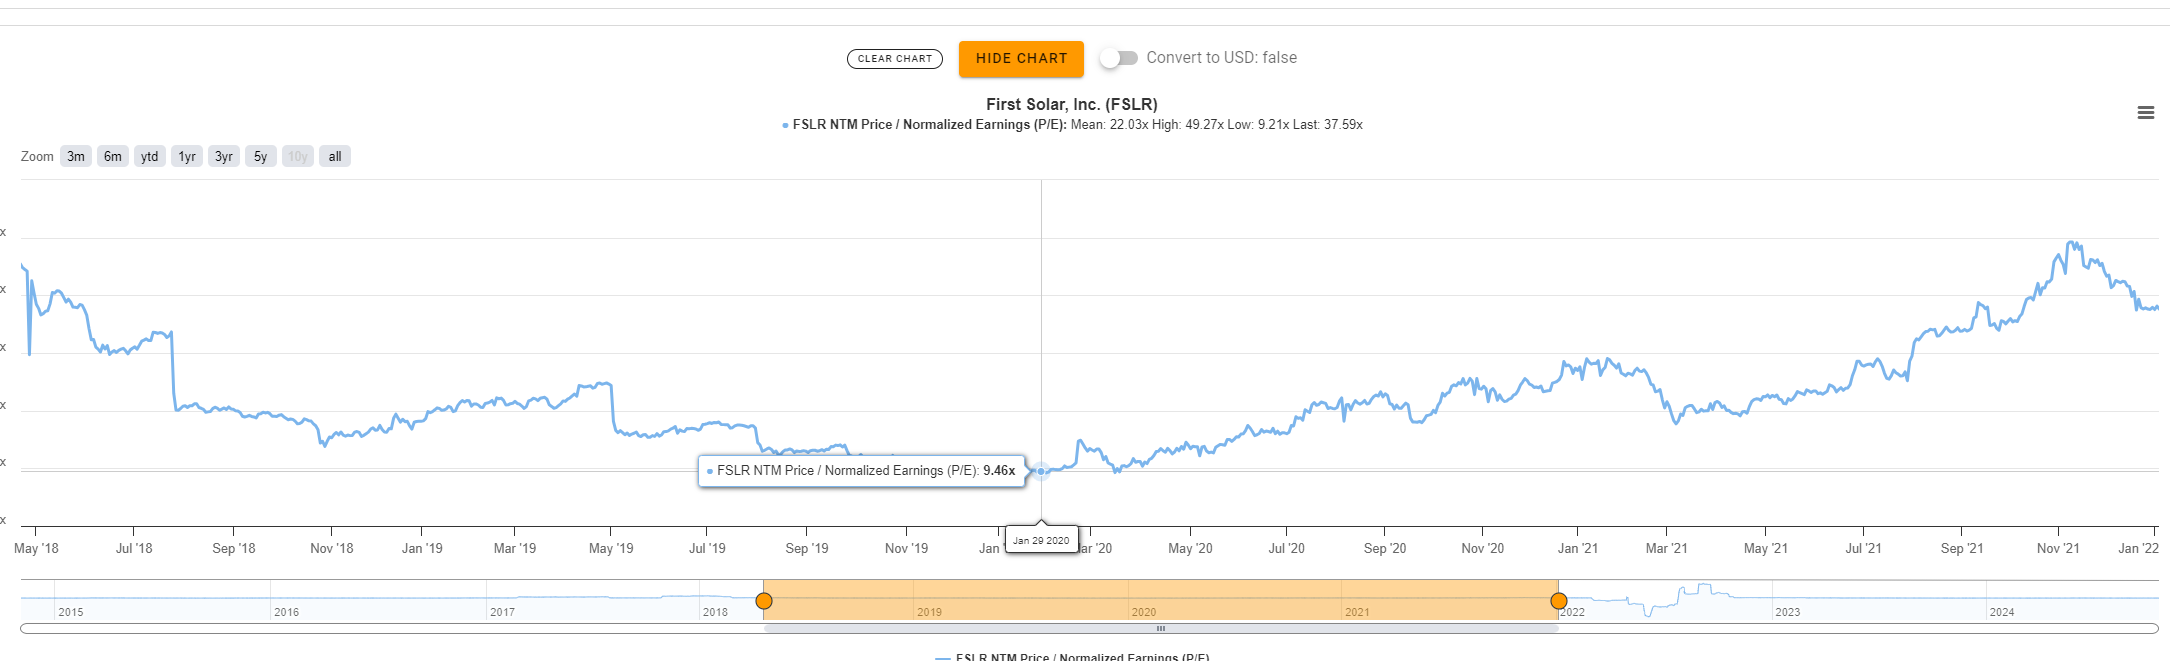
Task: Click the May '18 axis label
Action: [x=36, y=548]
